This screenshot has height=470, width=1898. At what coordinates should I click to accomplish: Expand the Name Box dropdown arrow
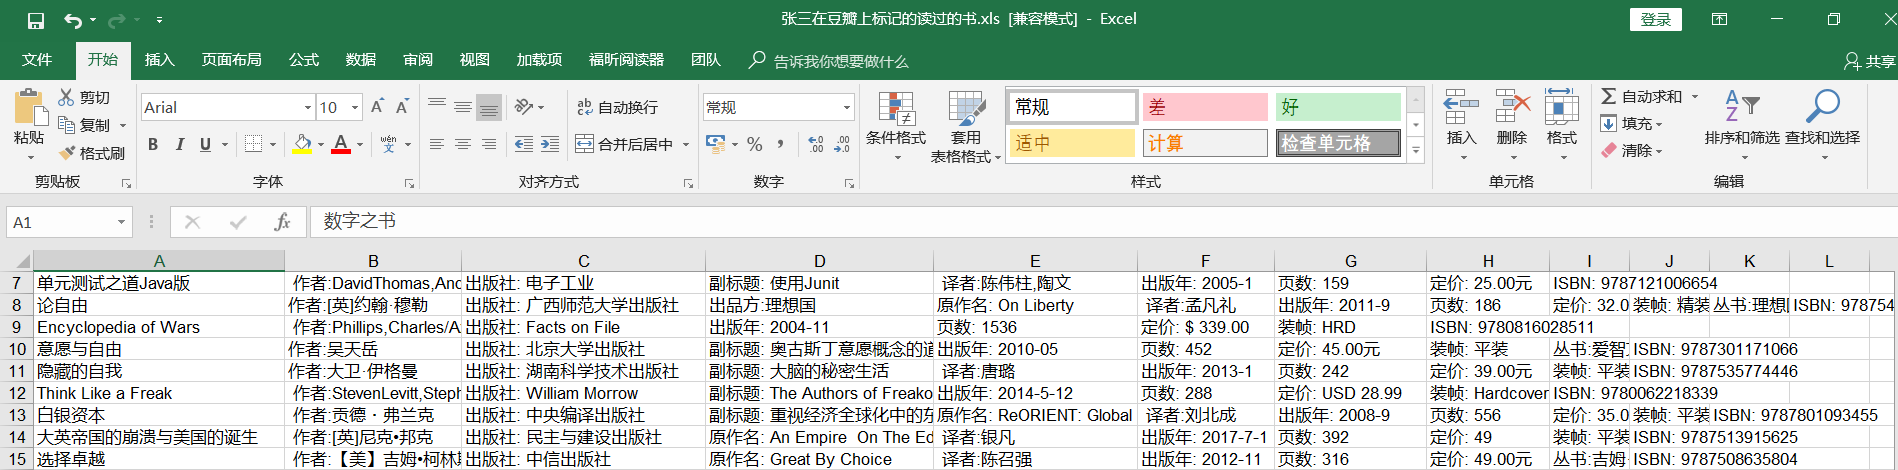pyautogui.click(x=121, y=222)
